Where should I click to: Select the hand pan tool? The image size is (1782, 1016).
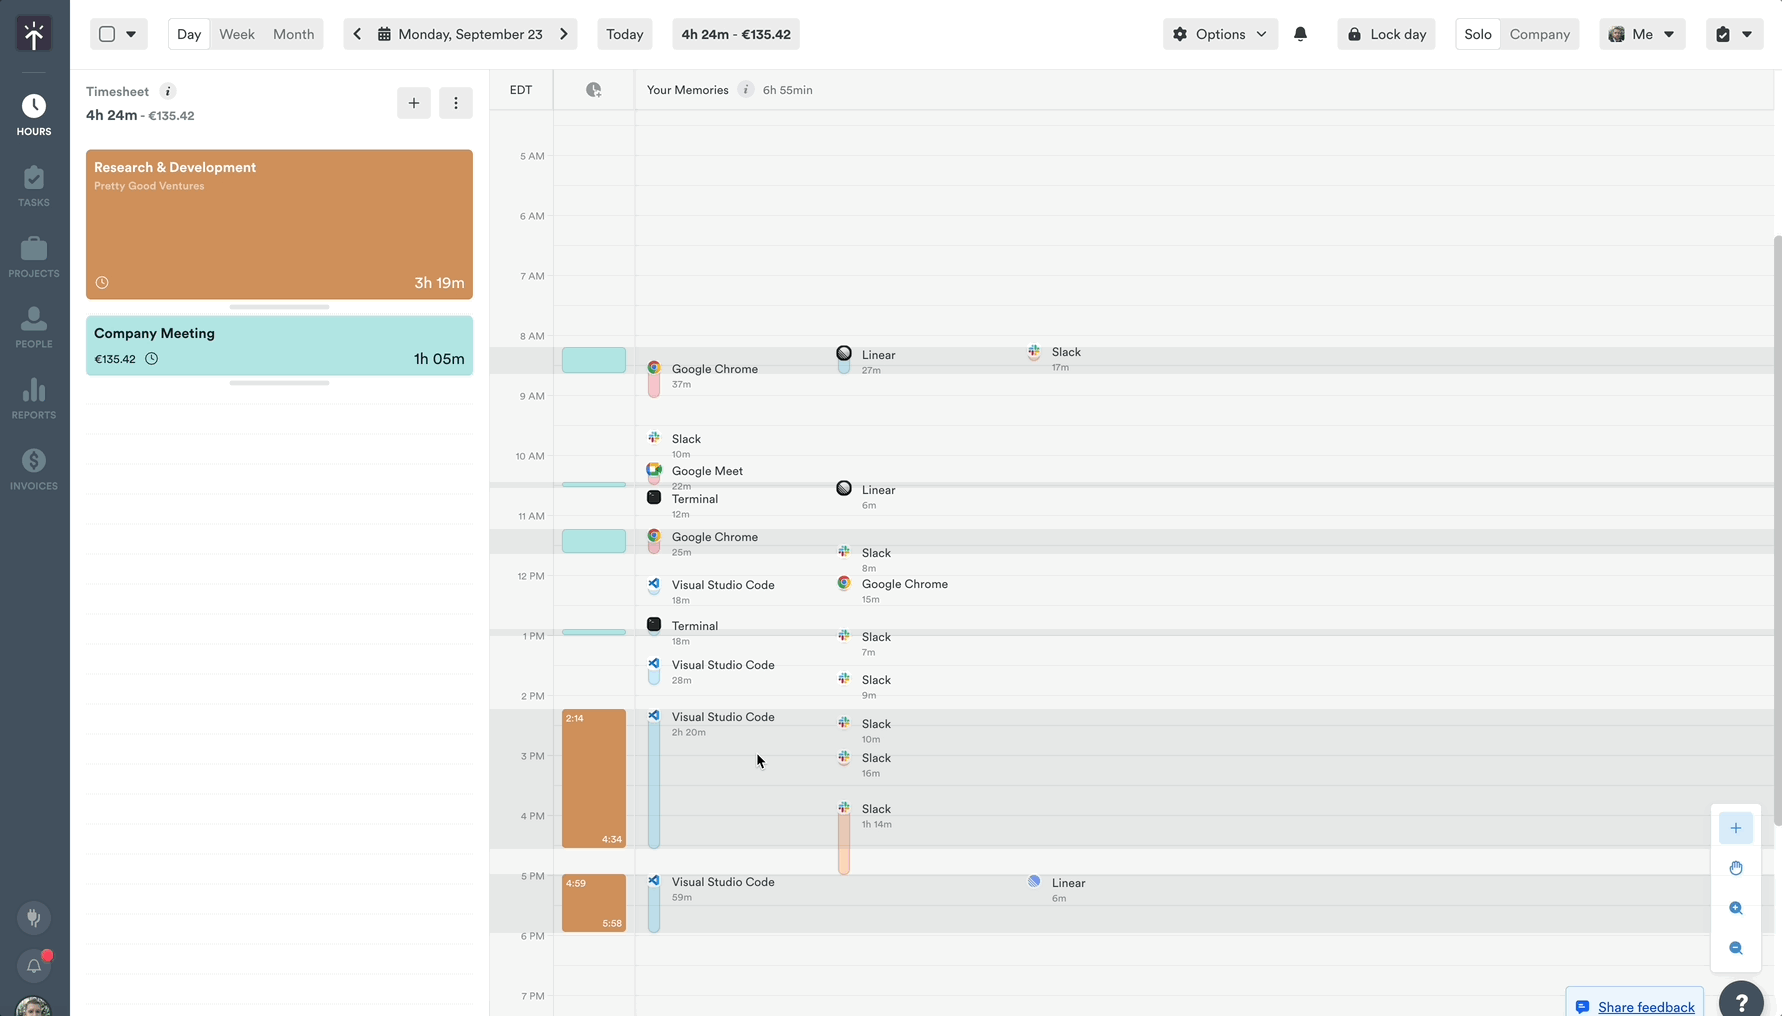point(1735,868)
